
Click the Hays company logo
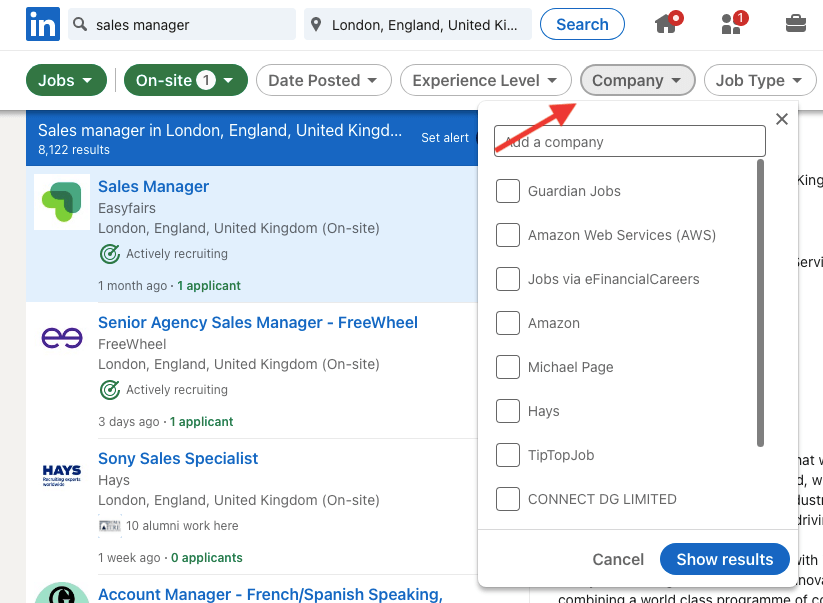tap(62, 475)
